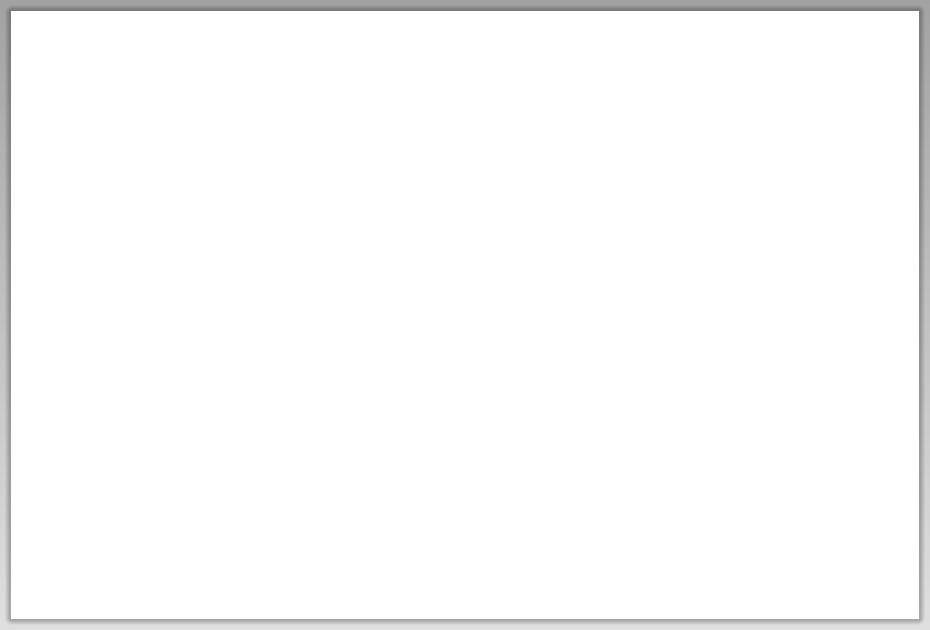930x630 pixels.
Task: Click the gray border below the white canvas
Action: [x=465, y=625]
